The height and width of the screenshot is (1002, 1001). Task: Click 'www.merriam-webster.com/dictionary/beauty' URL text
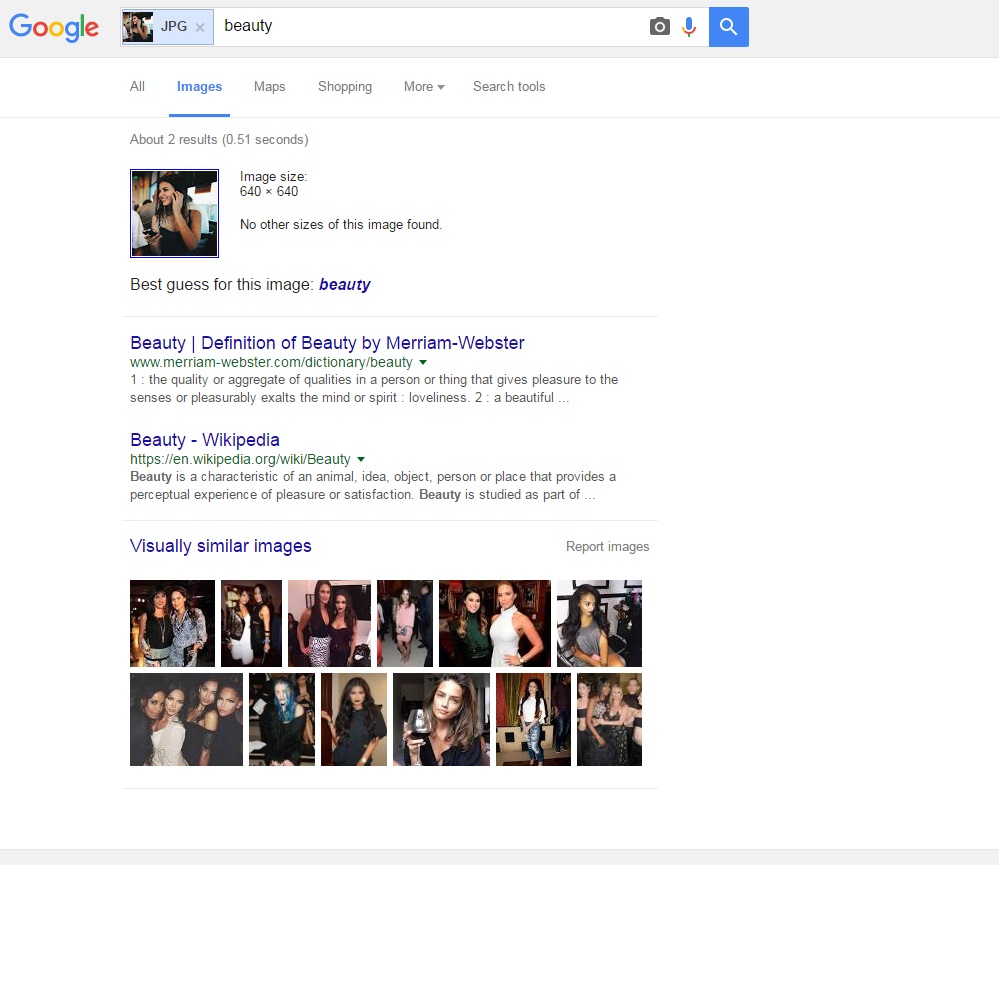271,362
